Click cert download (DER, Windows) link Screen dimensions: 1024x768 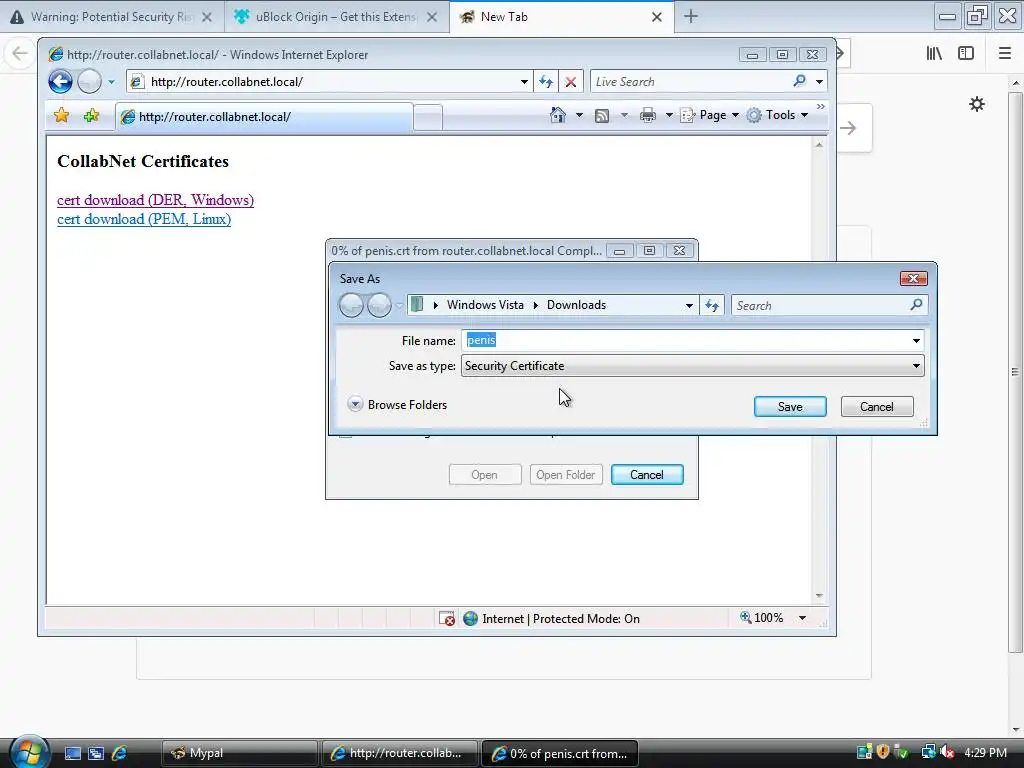pyautogui.click(x=155, y=200)
